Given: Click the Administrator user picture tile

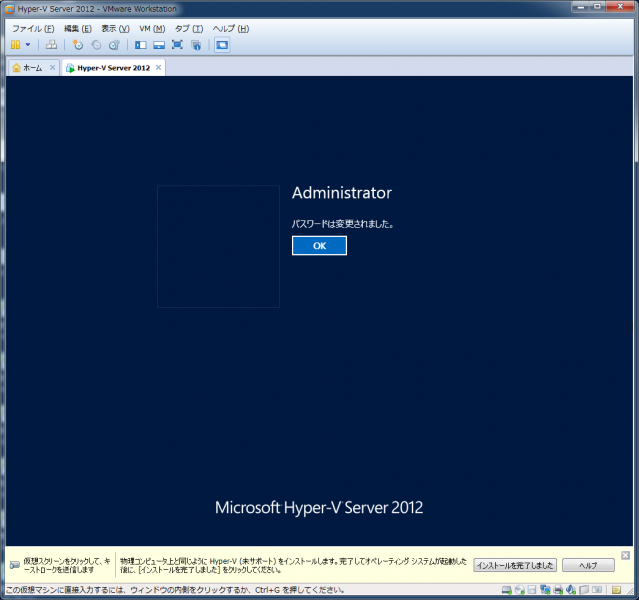Looking at the screenshot, I should pyautogui.click(x=218, y=246).
